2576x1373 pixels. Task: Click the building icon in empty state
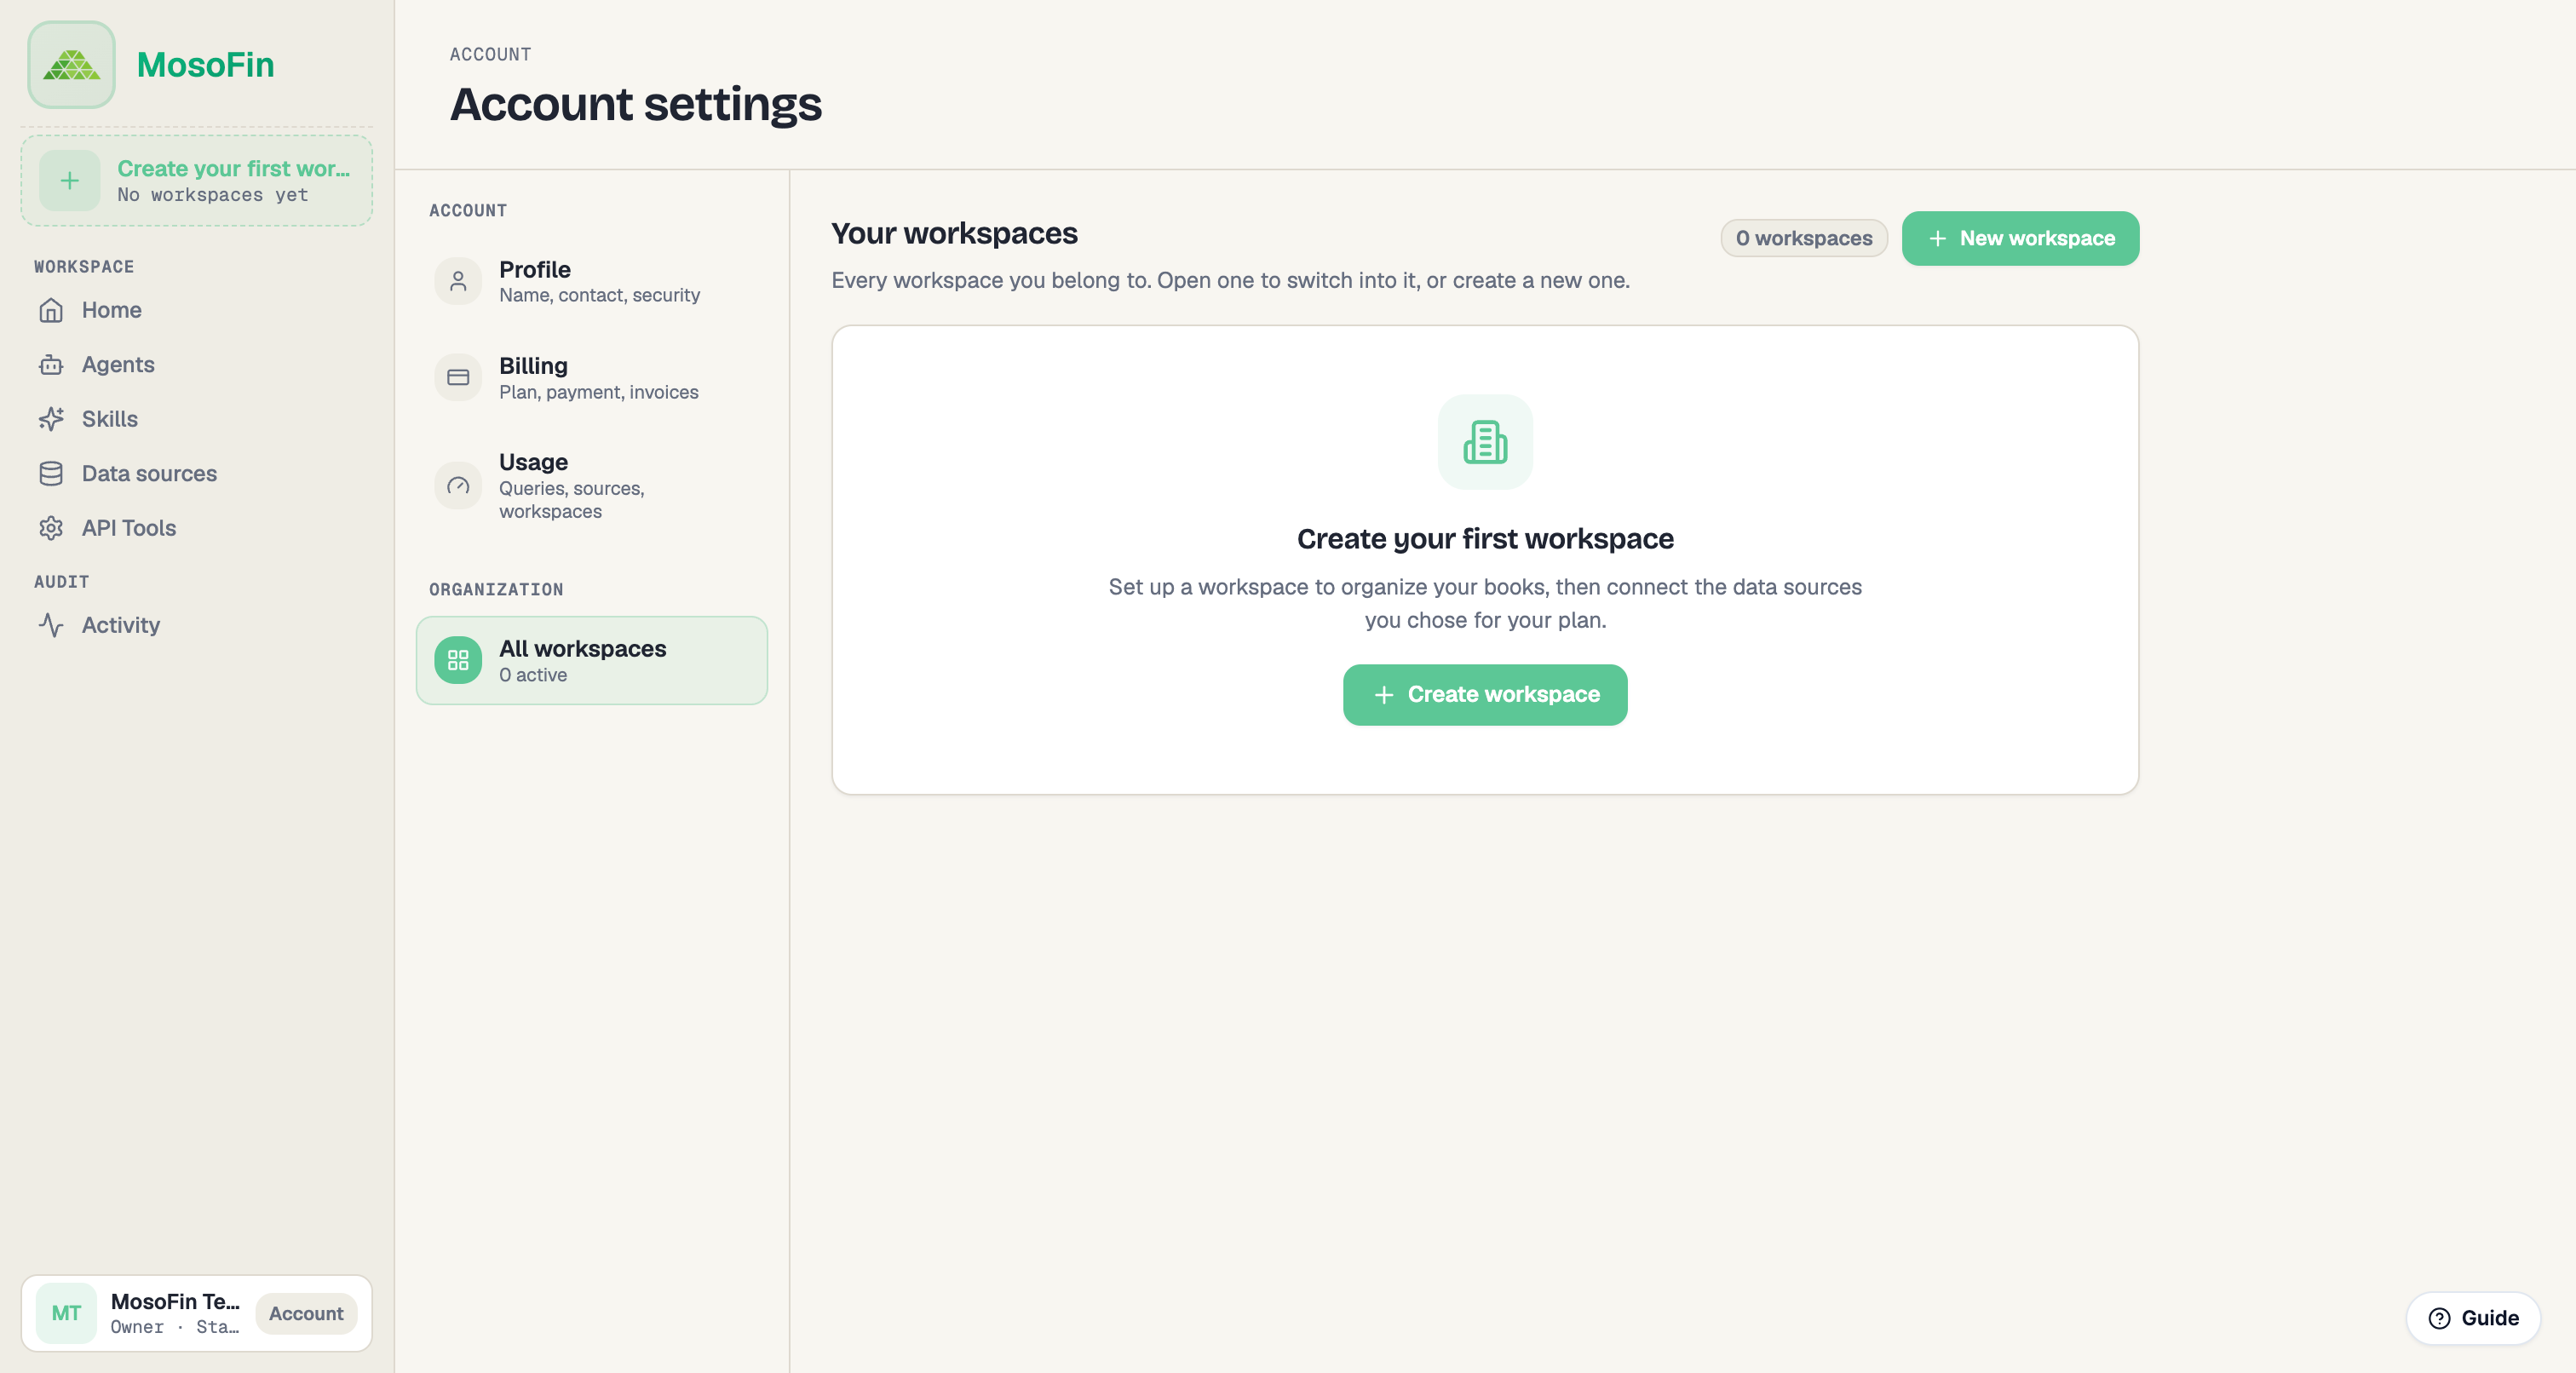(1485, 442)
